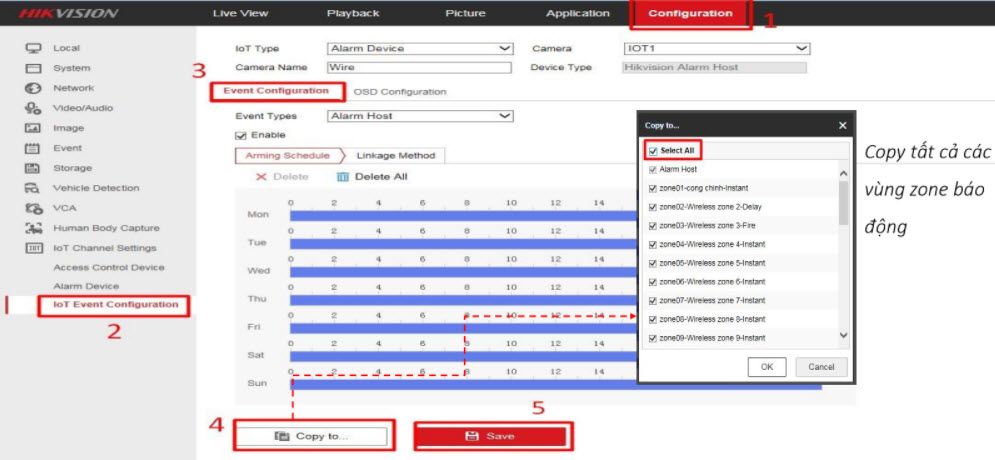995x460 pixels.
Task: Select the Storage disk icon
Action: click(x=33, y=168)
